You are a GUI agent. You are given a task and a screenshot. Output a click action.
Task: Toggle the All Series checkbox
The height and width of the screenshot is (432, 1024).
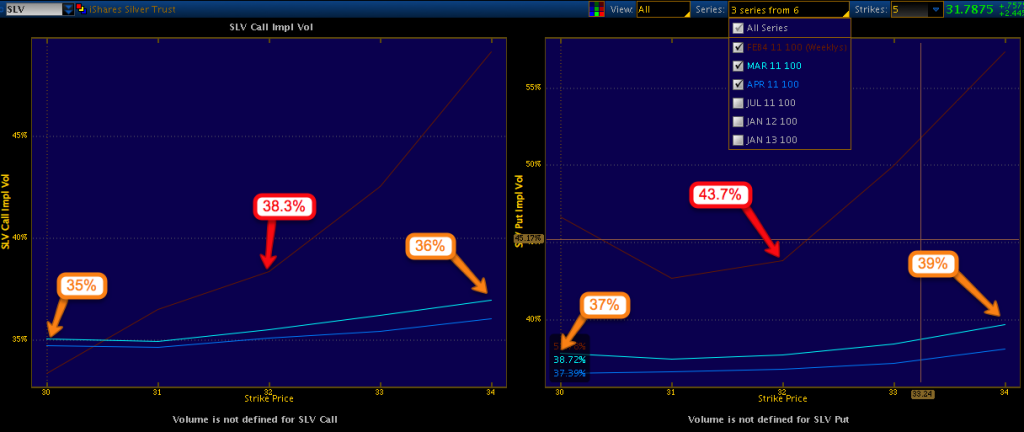point(738,28)
